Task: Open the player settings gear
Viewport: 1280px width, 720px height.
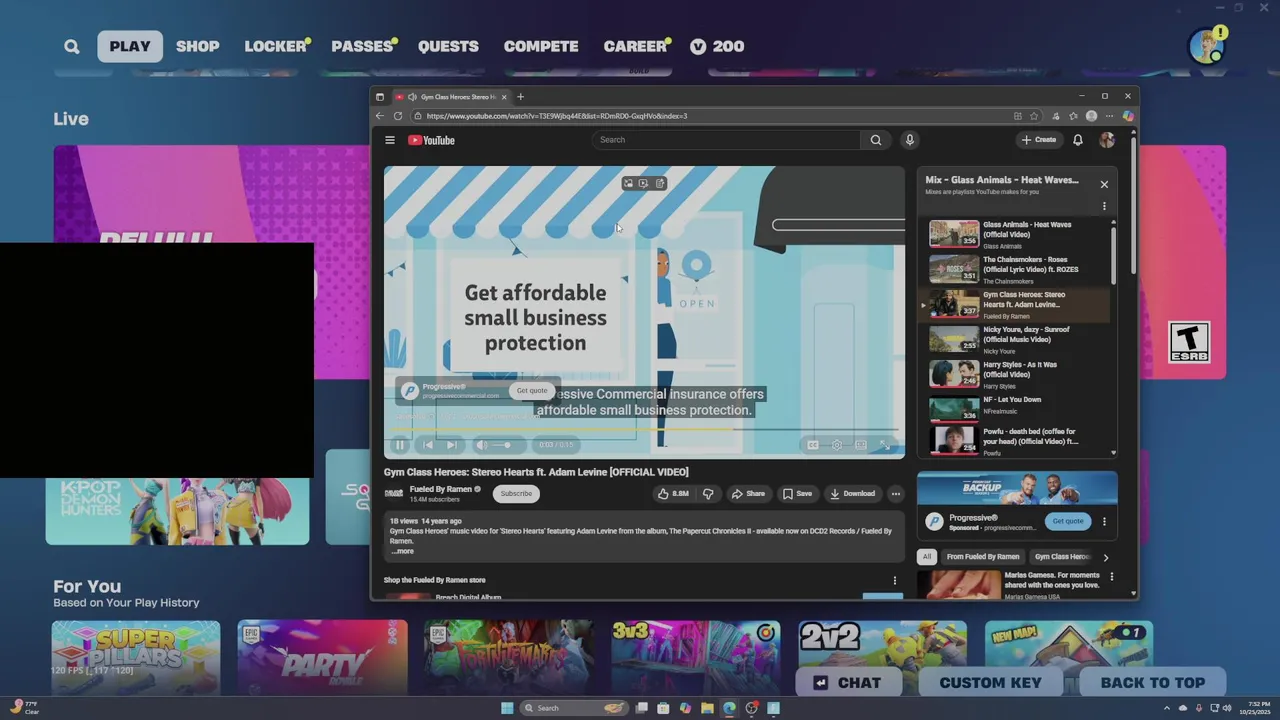Action: pos(837,445)
